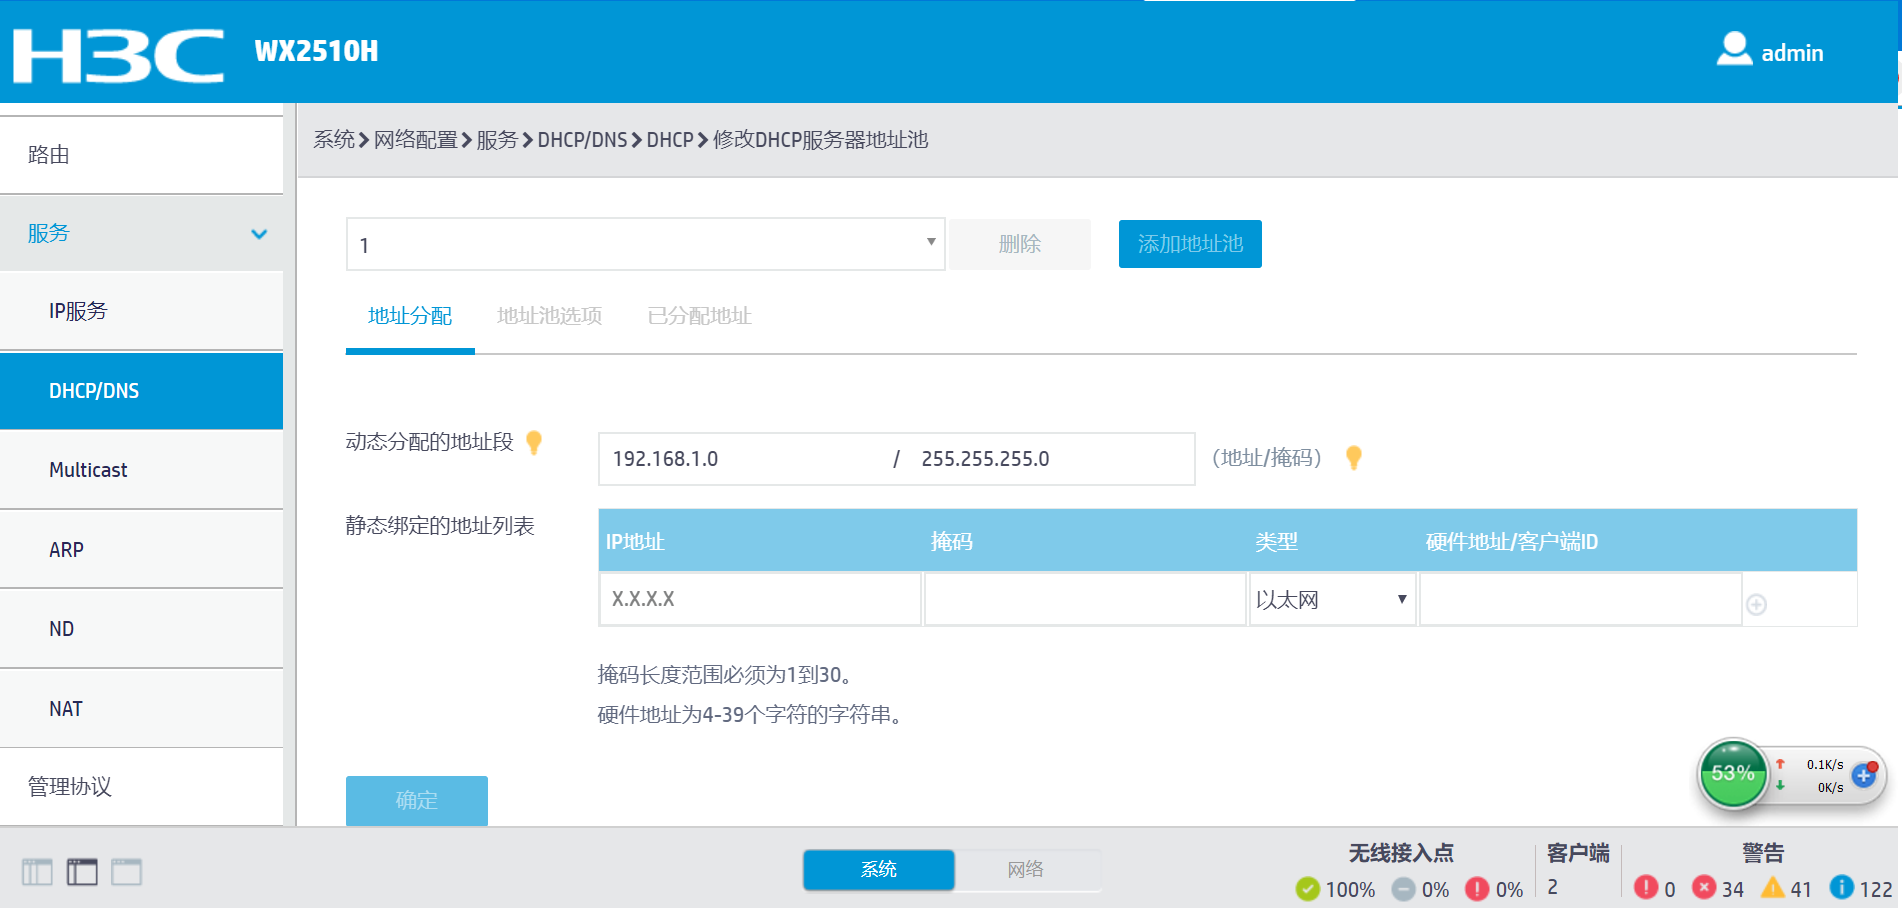Select DHCP/DNS in the sidebar
Image resolution: width=1902 pixels, height=908 pixels.
(x=141, y=391)
